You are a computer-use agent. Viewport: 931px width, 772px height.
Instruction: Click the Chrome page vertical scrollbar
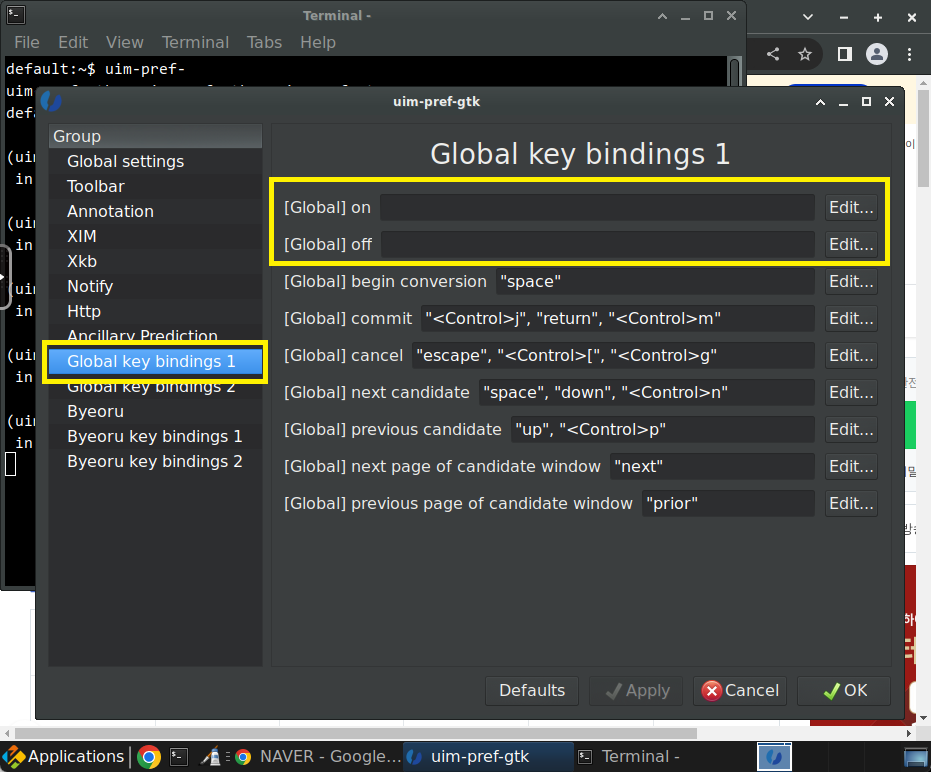pos(923,140)
